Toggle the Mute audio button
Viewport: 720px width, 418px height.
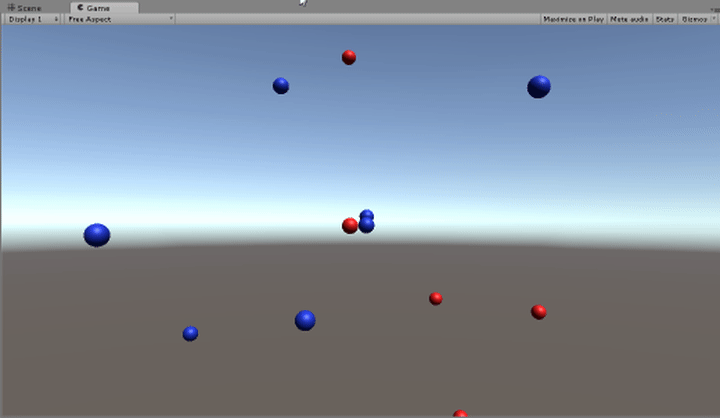(629, 19)
